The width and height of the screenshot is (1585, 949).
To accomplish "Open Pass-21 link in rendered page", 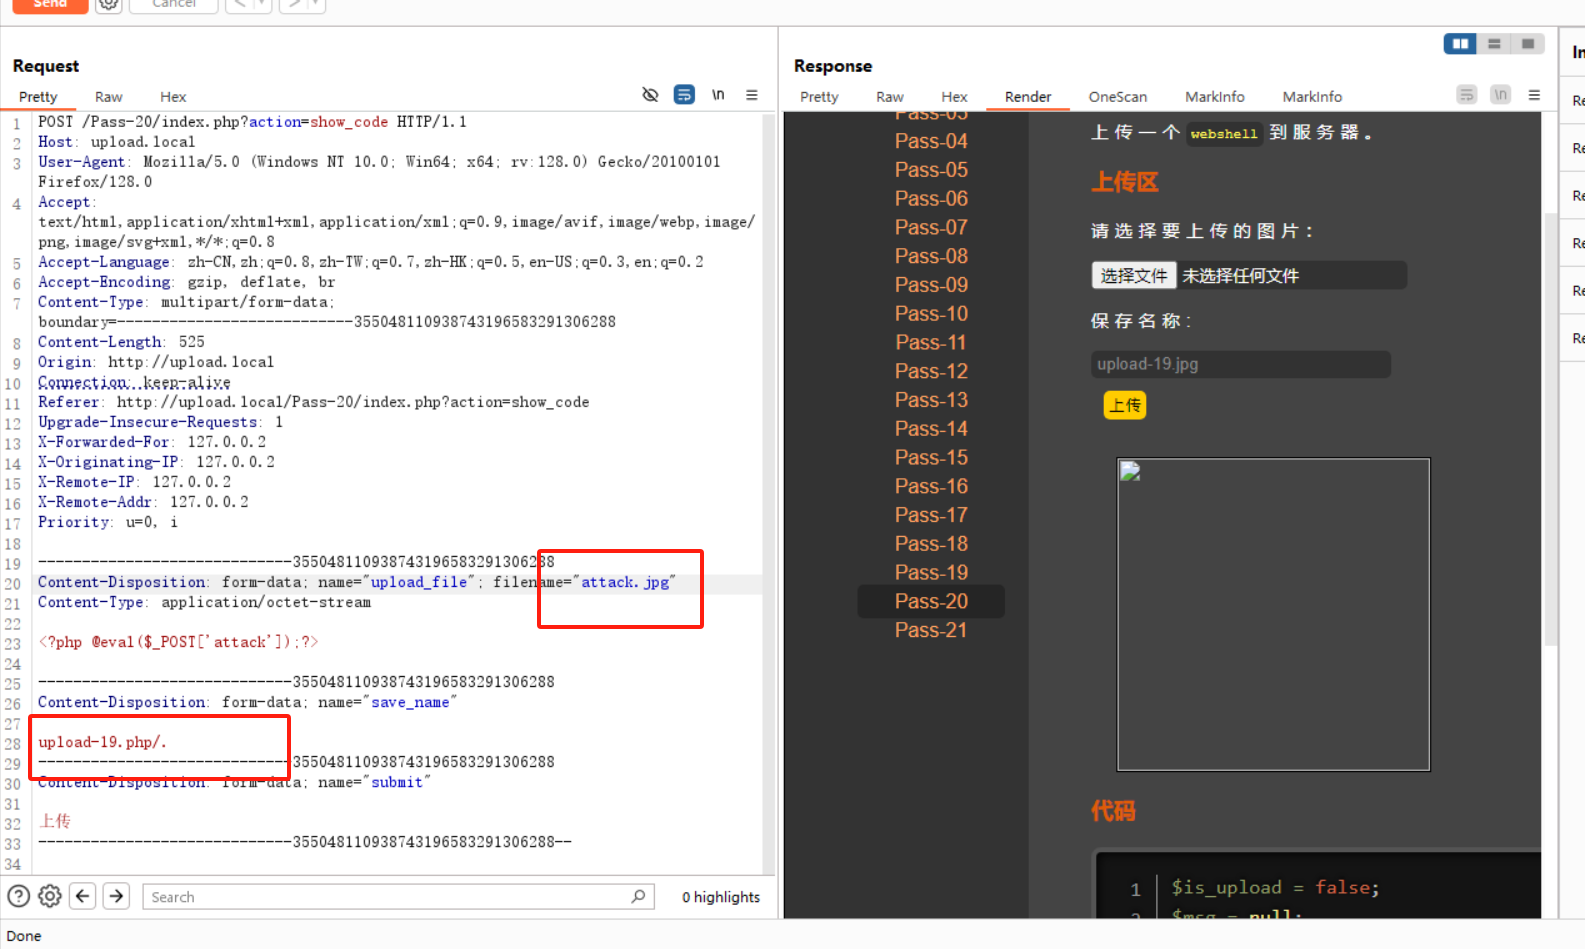I will pyautogui.click(x=931, y=631).
